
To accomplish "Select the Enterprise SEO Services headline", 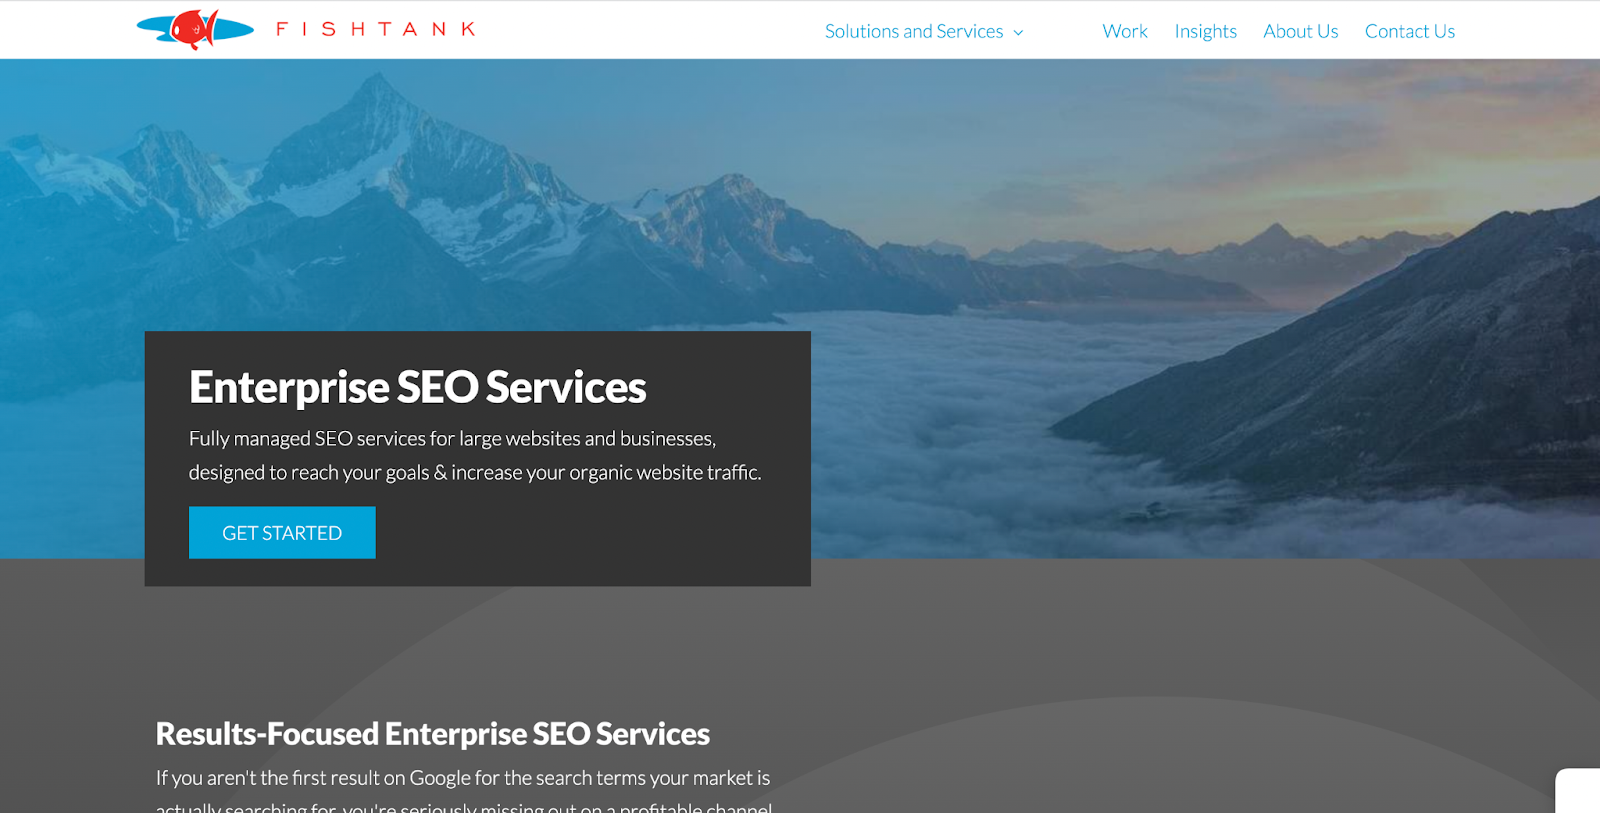I will (417, 387).
